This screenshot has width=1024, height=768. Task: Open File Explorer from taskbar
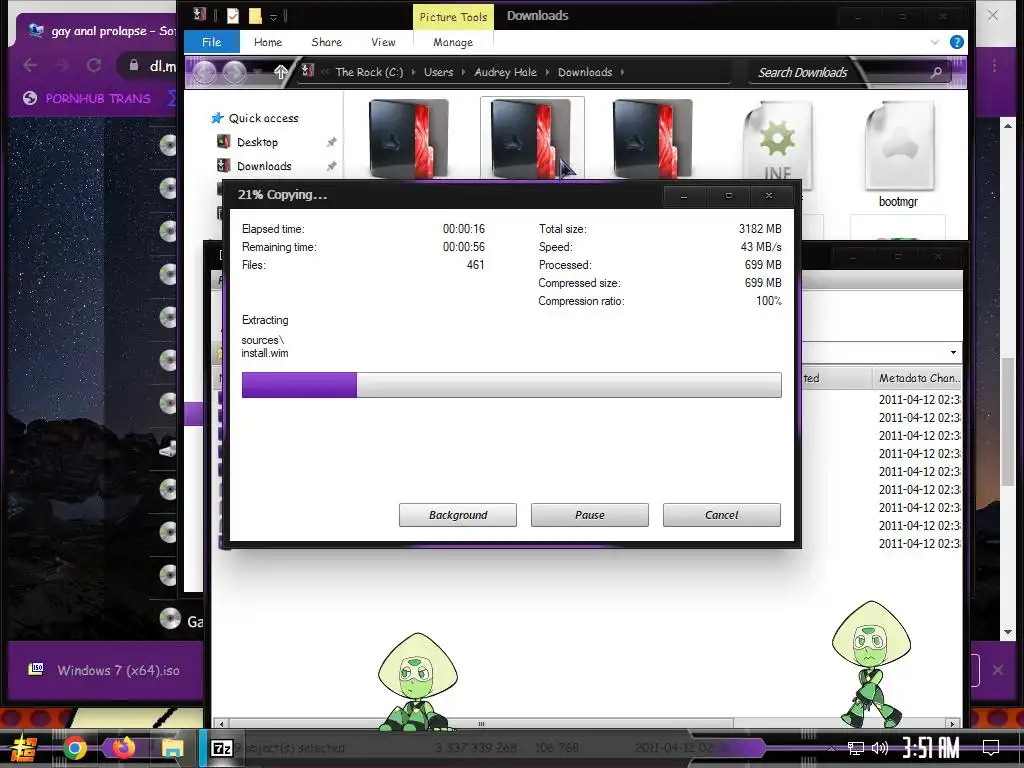click(172, 748)
